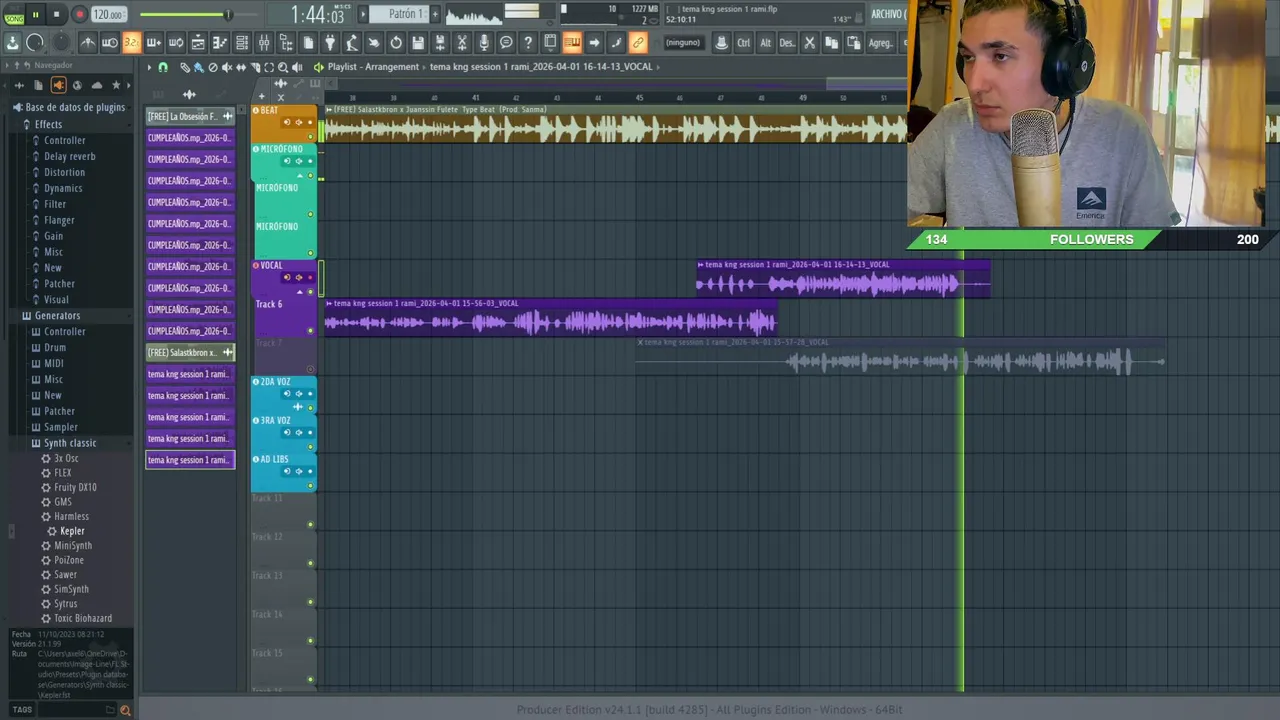The width and height of the screenshot is (1280, 720).
Task: Click the stamp icon next to (ninguno)
Action: coord(721,43)
